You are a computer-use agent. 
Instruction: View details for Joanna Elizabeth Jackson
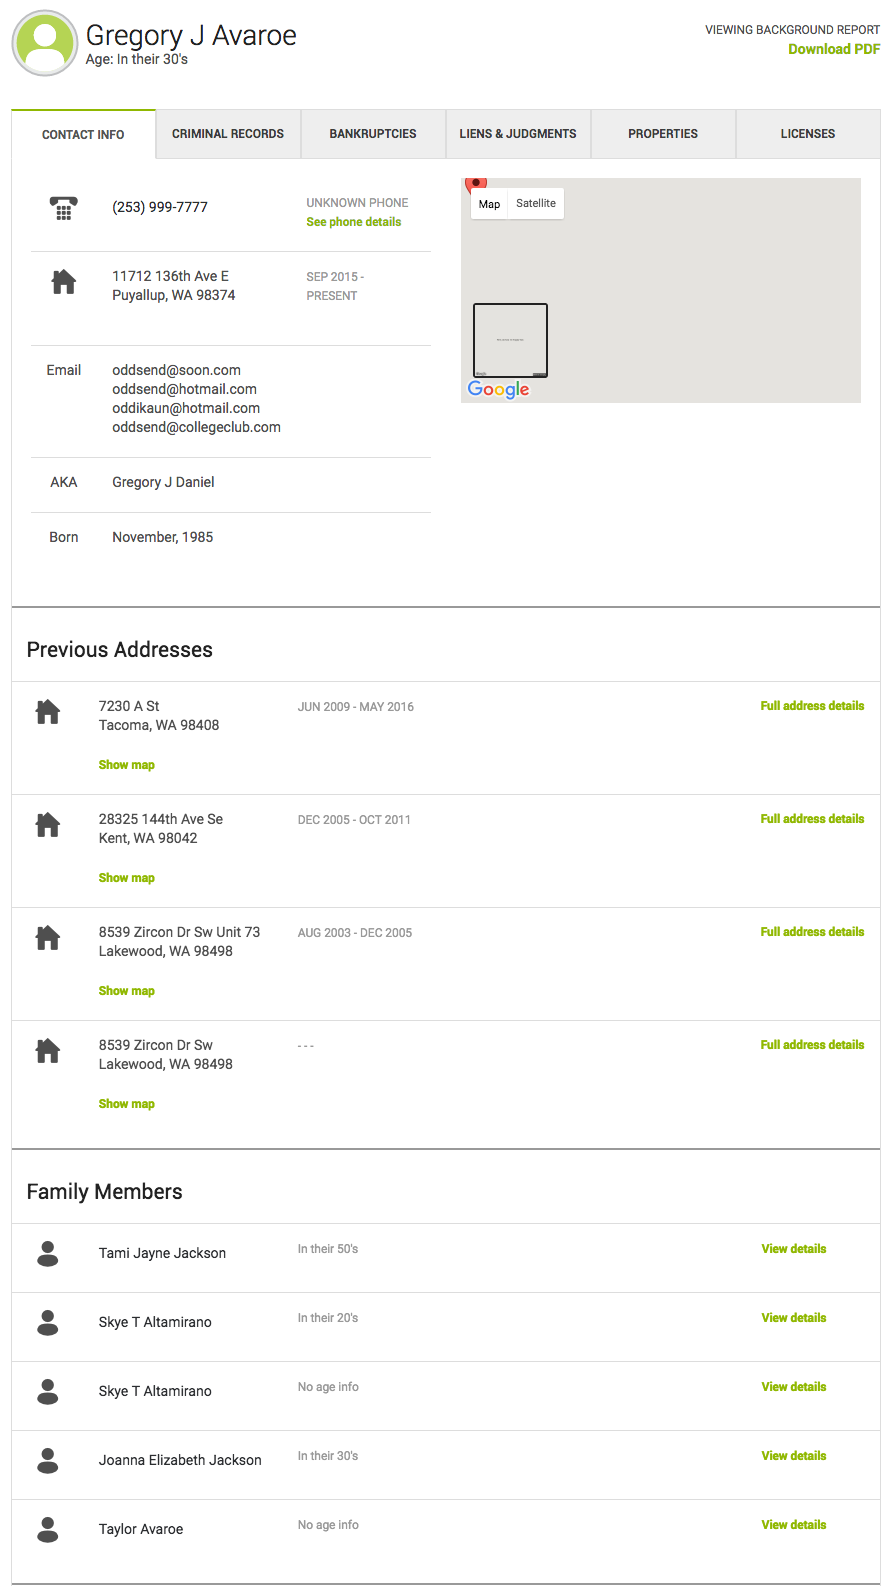(x=794, y=1456)
